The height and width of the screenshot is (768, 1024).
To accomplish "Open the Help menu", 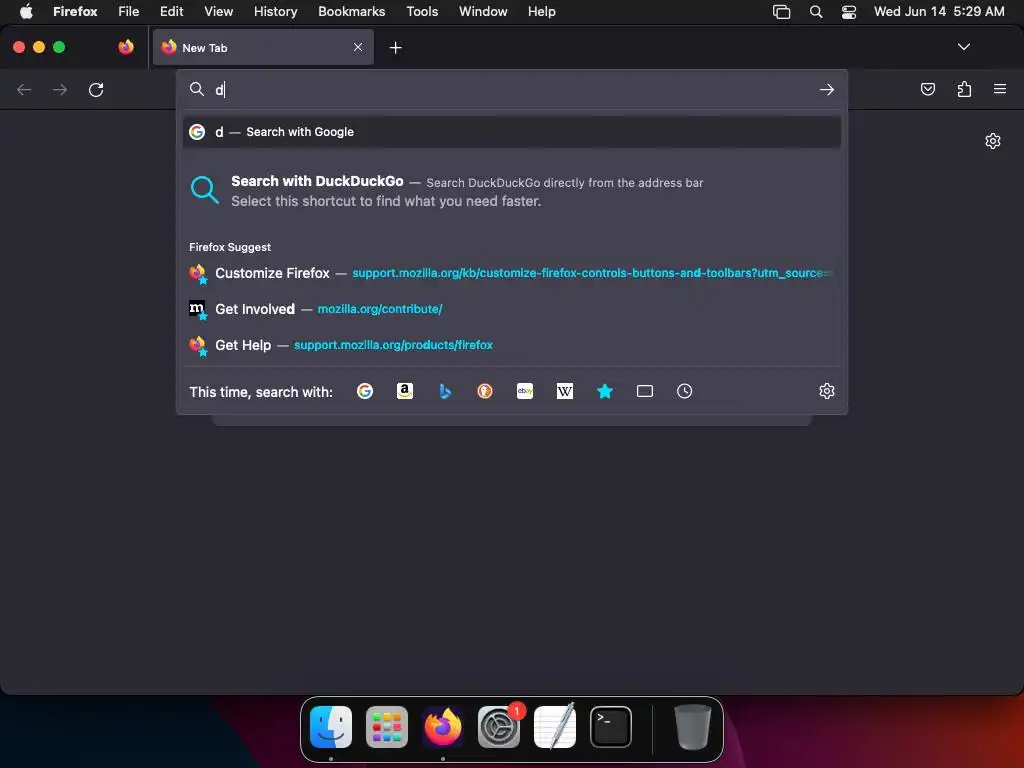I will coord(541,11).
